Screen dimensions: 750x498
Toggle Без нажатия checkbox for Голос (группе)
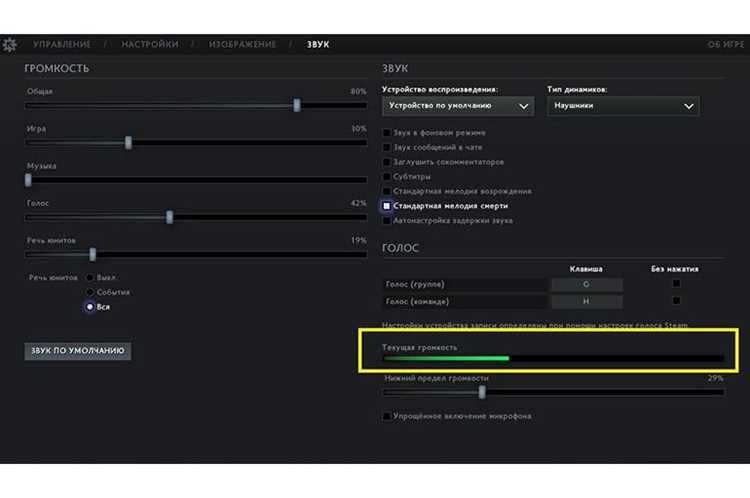[x=676, y=283]
